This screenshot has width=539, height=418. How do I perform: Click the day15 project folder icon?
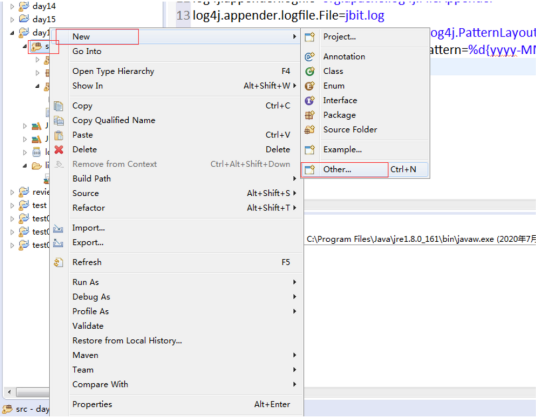click(x=24, y=19)
